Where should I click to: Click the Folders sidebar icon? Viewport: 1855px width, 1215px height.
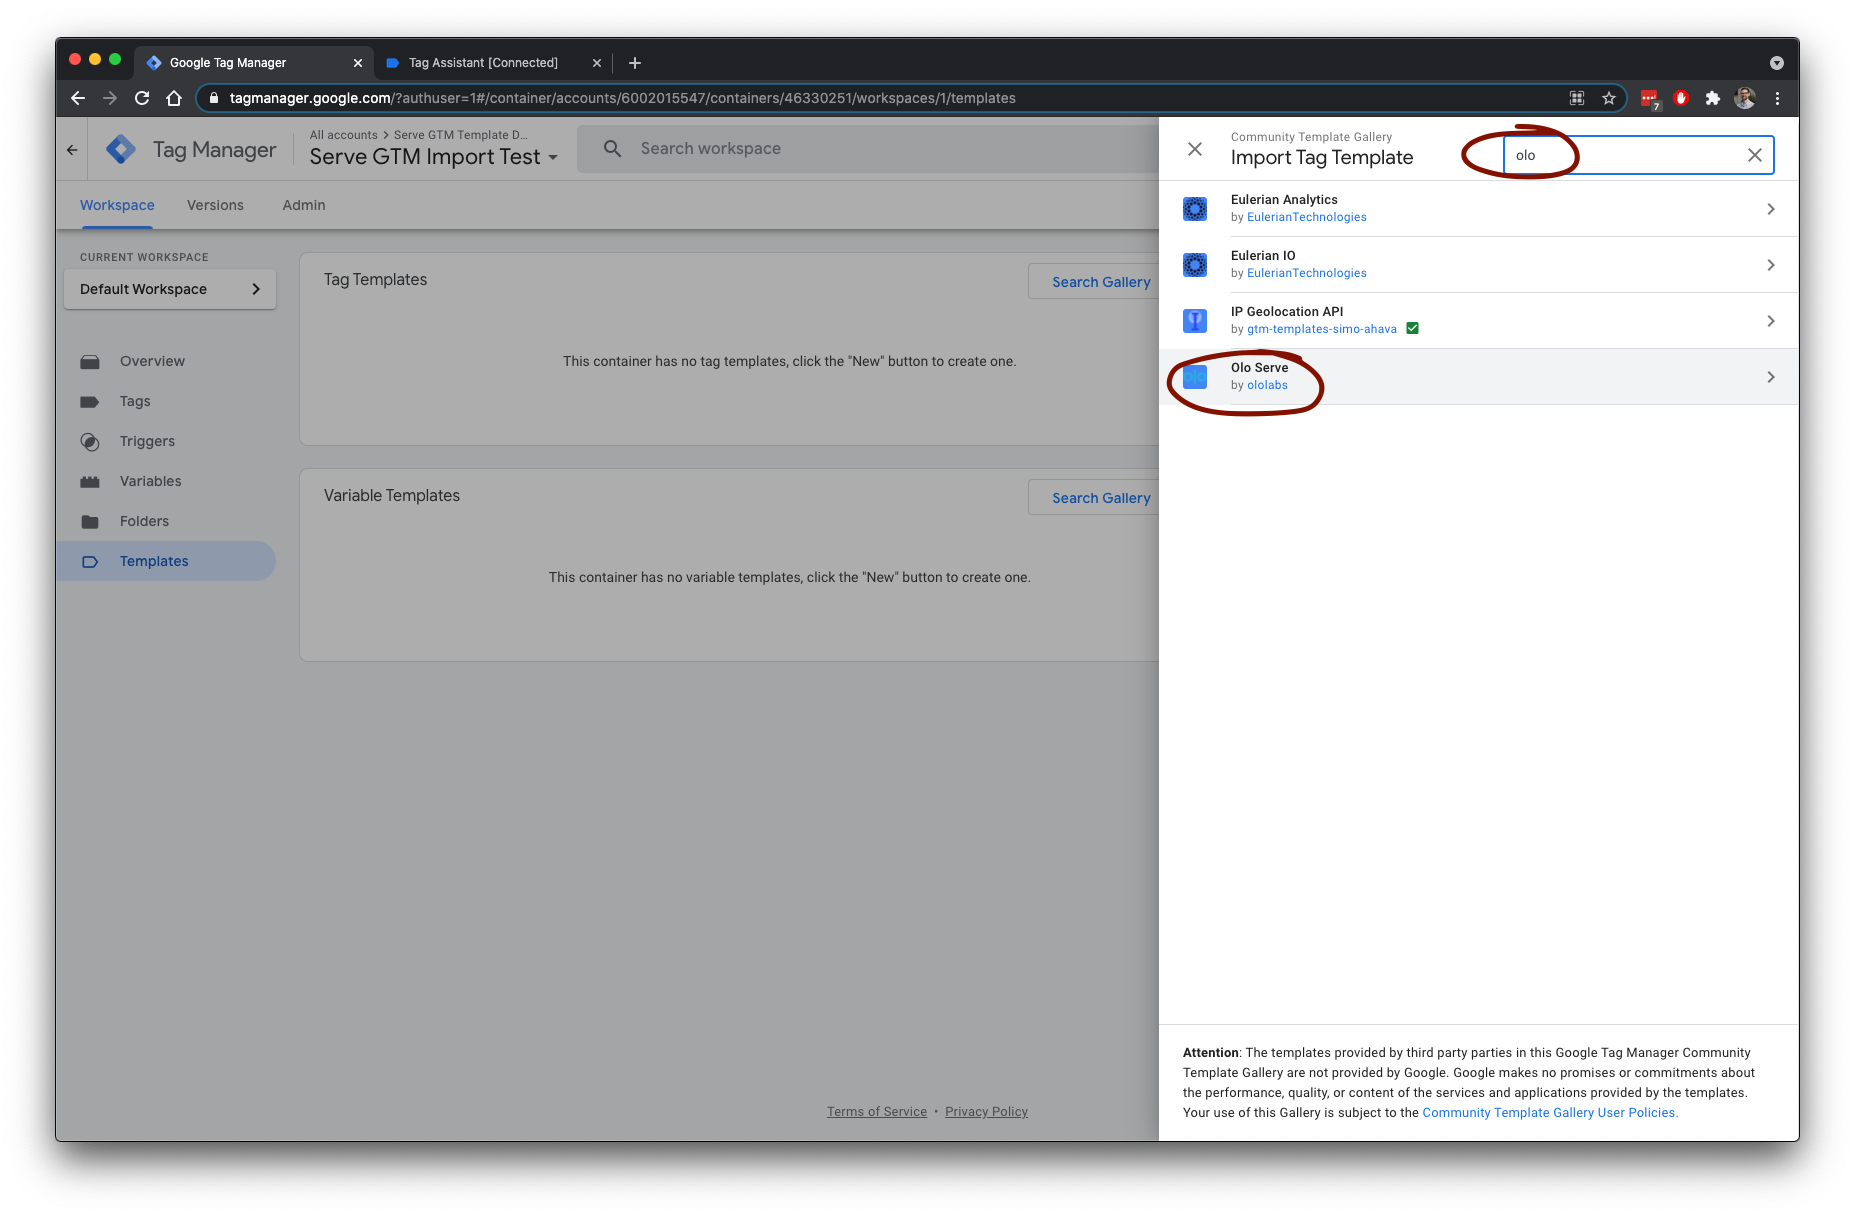[90, 521]
